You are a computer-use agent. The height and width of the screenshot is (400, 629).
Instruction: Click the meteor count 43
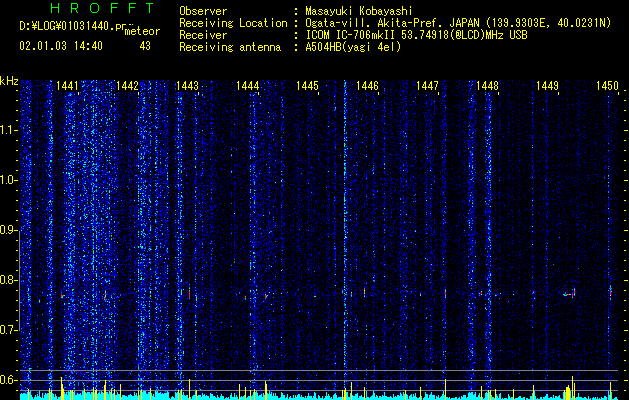(x=145, y=46)
